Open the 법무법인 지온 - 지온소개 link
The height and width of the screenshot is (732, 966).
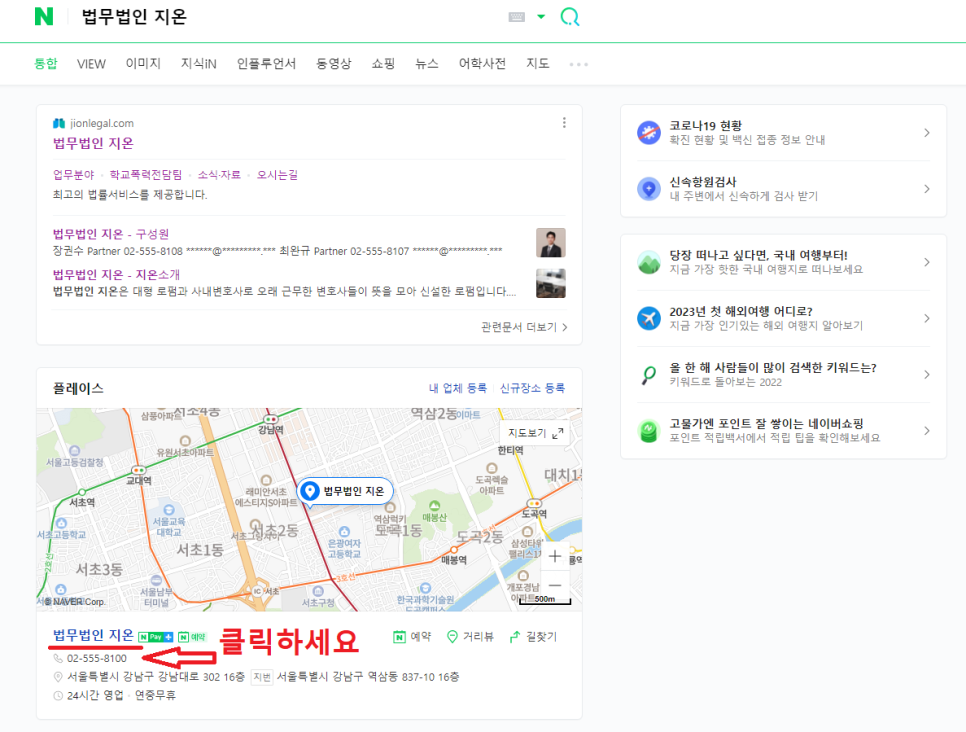[x=116, y=274]
